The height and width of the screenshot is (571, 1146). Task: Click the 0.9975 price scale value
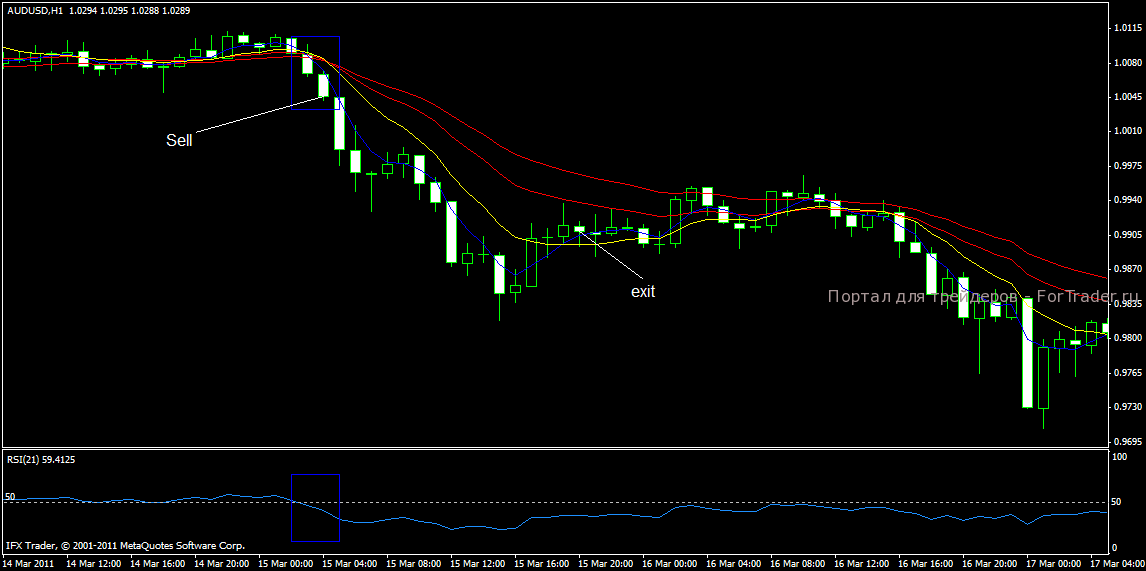(1126, 167)
